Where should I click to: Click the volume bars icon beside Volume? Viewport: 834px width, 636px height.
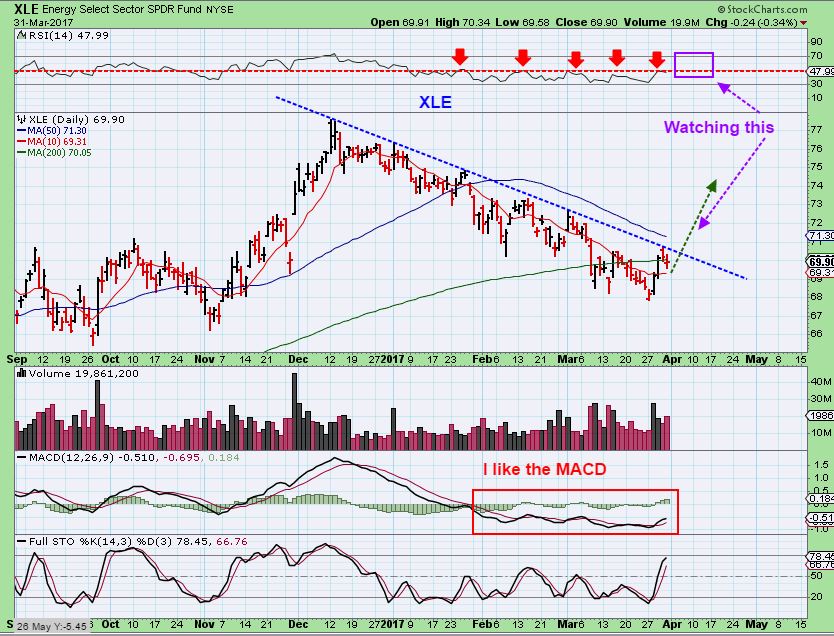pos(22,373)
